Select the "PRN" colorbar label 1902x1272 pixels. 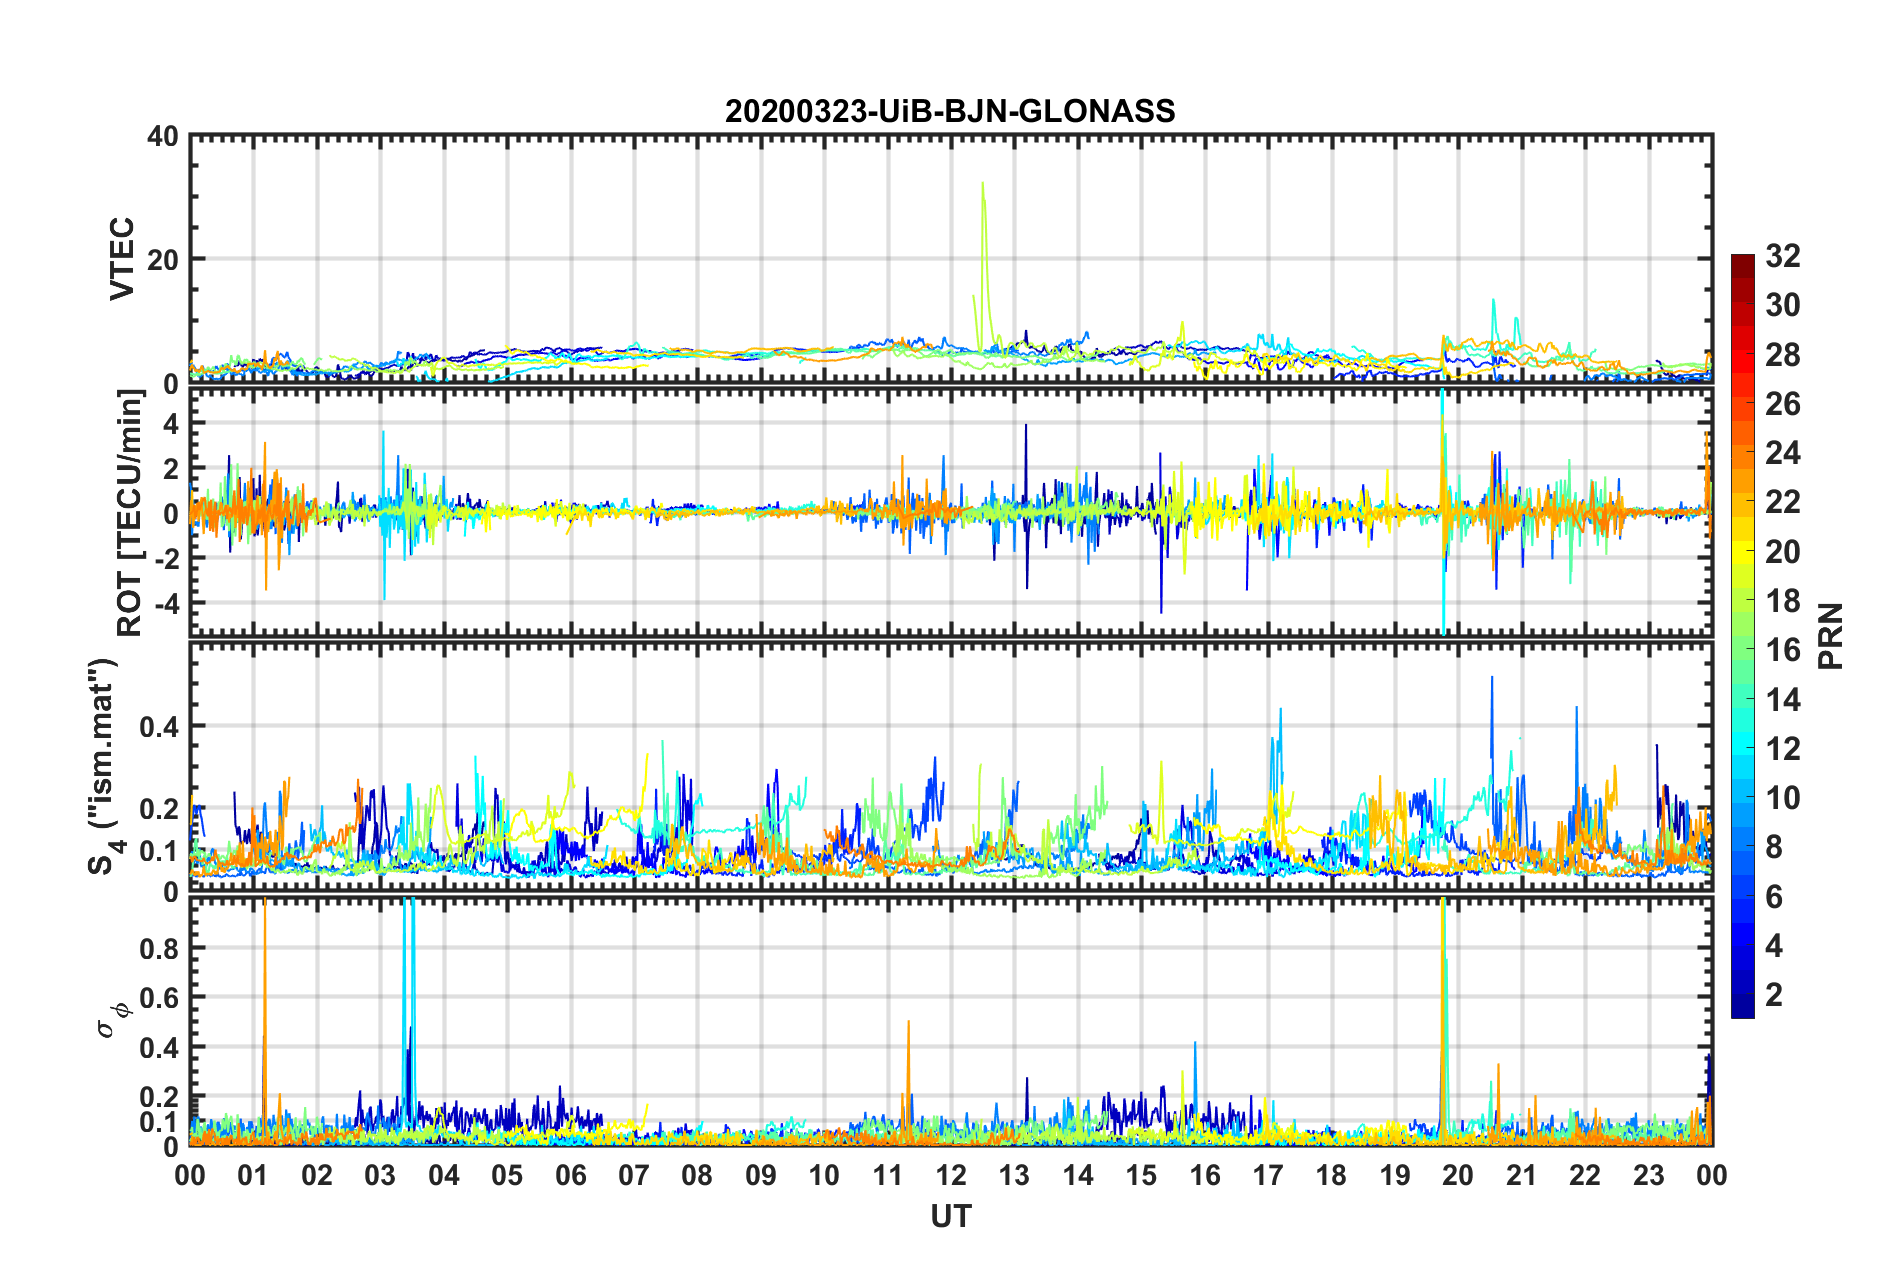[x=1830, y=636]
